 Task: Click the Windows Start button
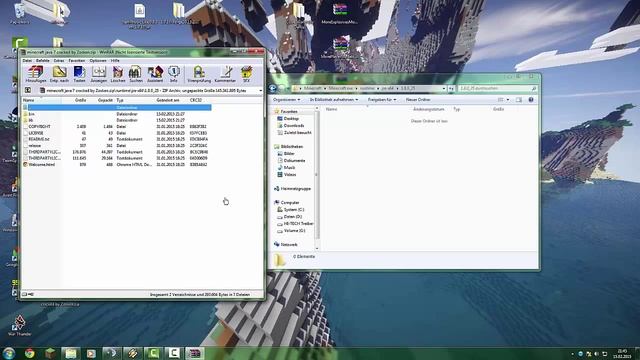(9, 353)
